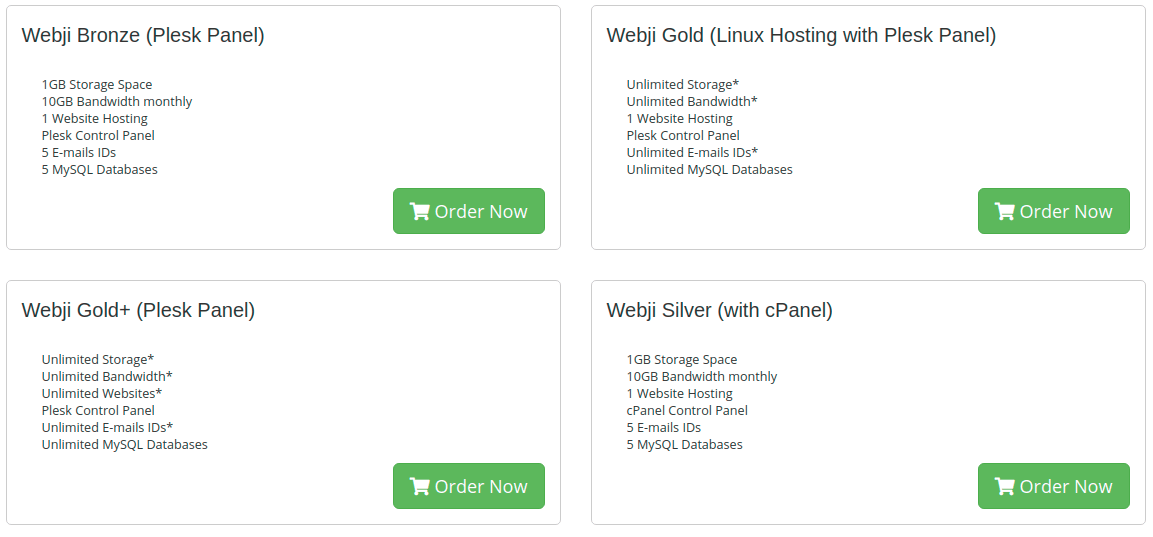Click the Webji Gold+ (Plesk Panel) title
The image size is (1153, 537).
138,310
